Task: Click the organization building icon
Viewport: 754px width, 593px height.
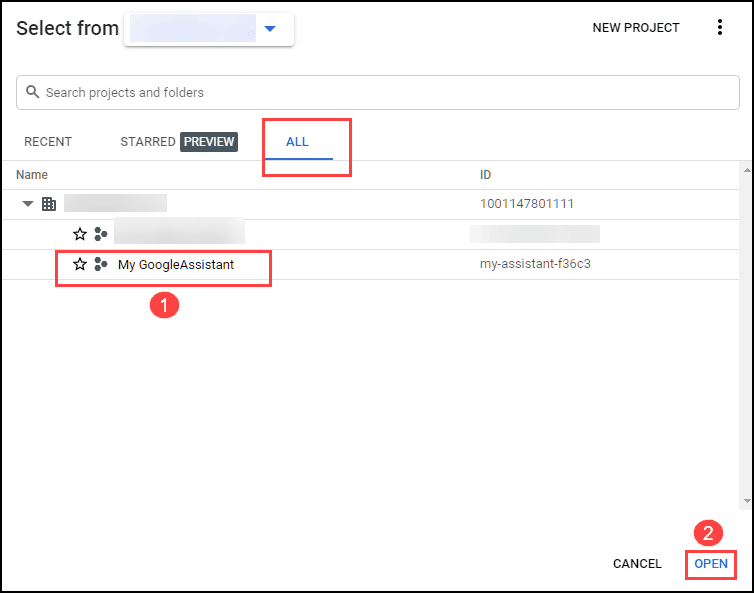Action: coord(49,204)
